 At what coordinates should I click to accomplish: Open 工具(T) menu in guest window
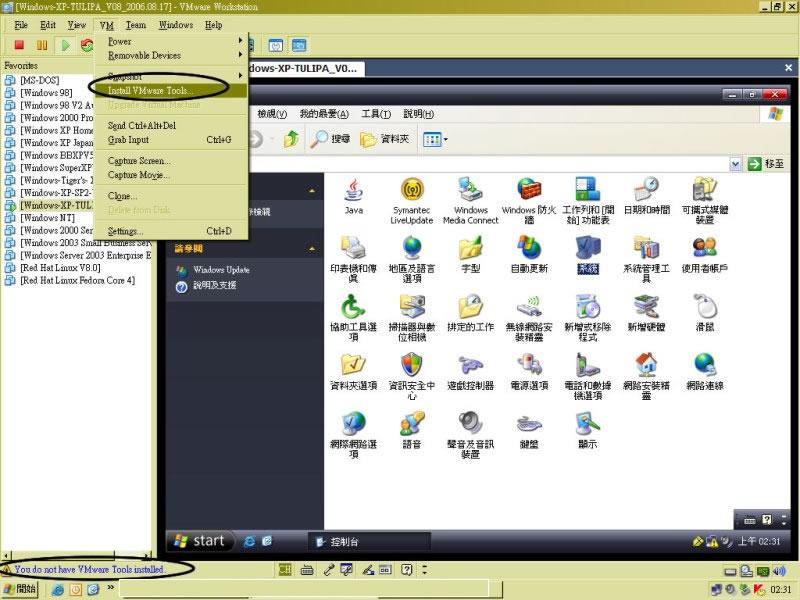tap(376, 113)
